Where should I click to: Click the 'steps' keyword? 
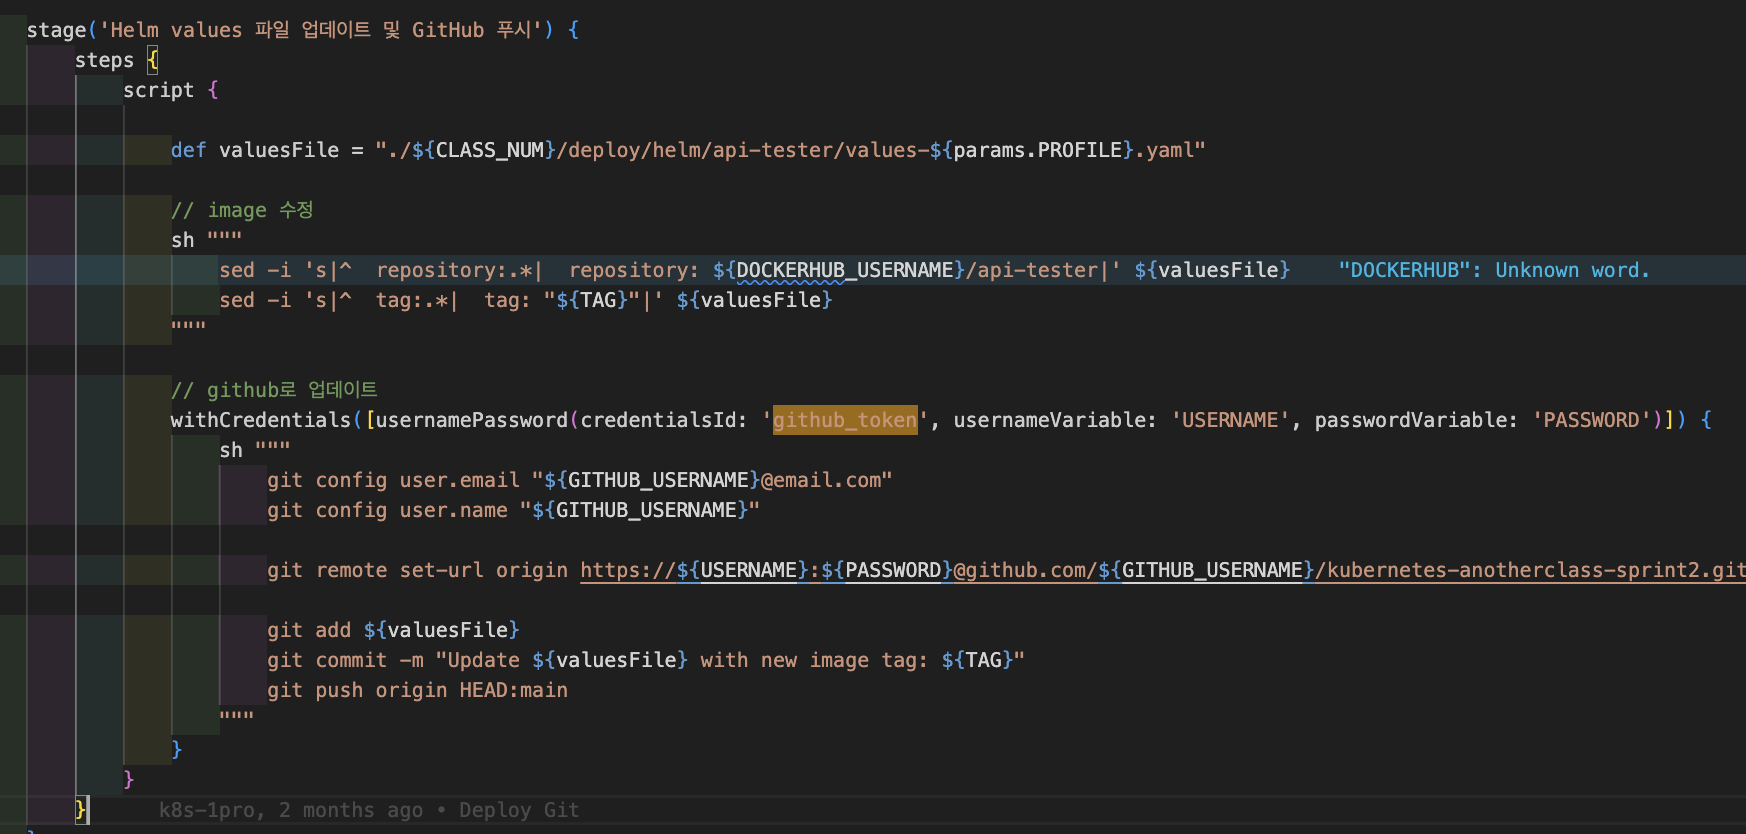pyautogui.click(x=104, y=61)
